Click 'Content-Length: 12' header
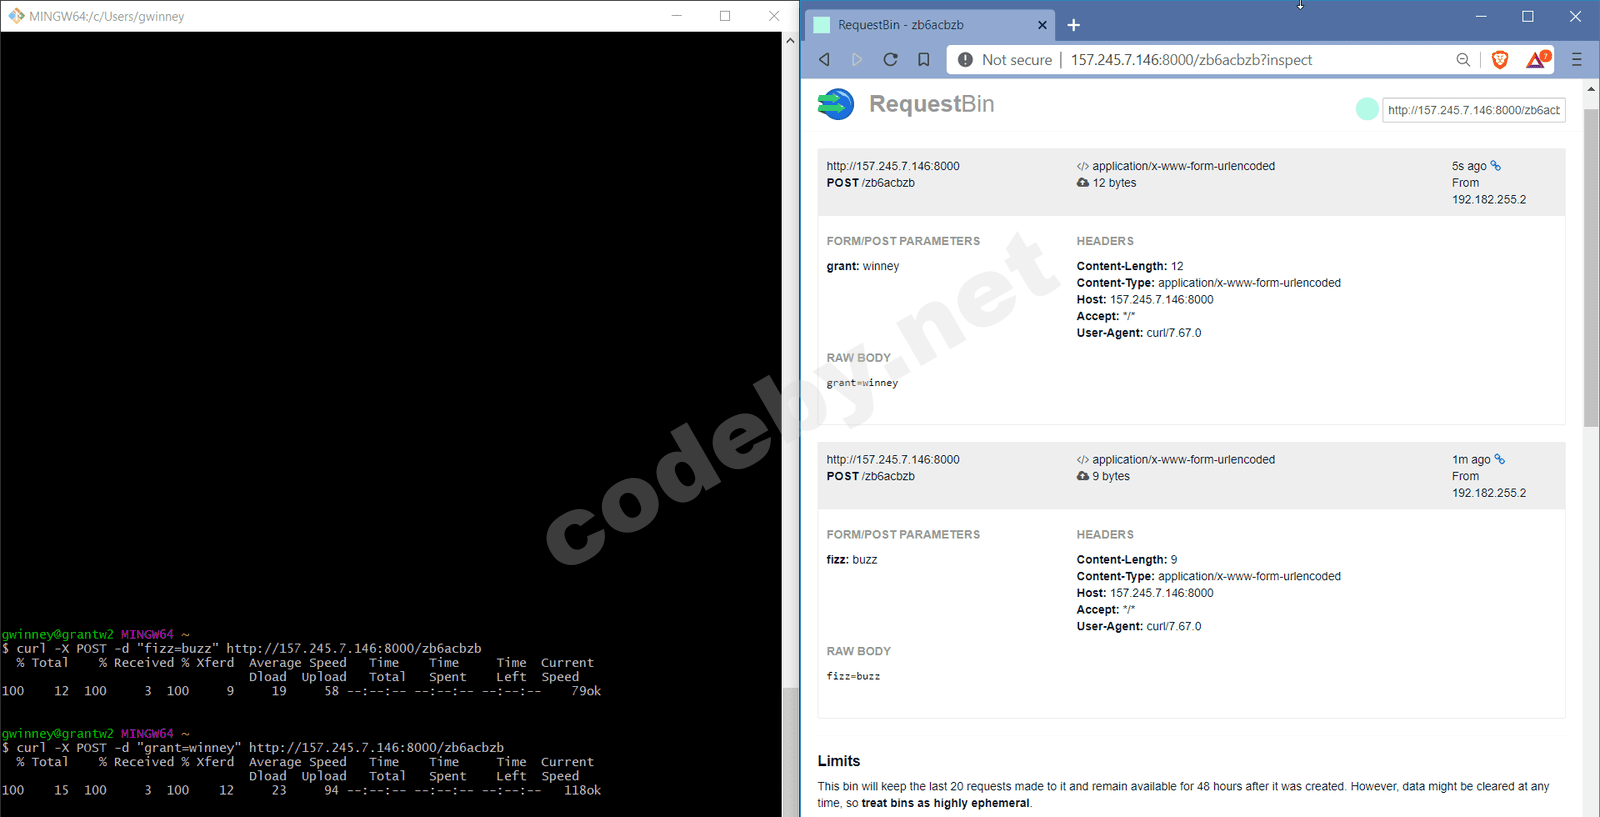1600x817 pixels. click(1130, 266)
